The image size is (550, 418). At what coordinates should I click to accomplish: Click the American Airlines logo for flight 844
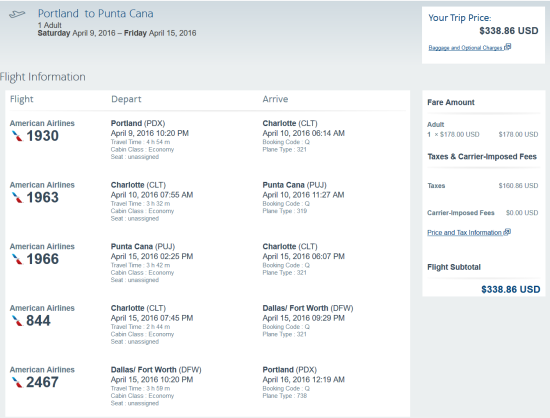coord(17,321)
